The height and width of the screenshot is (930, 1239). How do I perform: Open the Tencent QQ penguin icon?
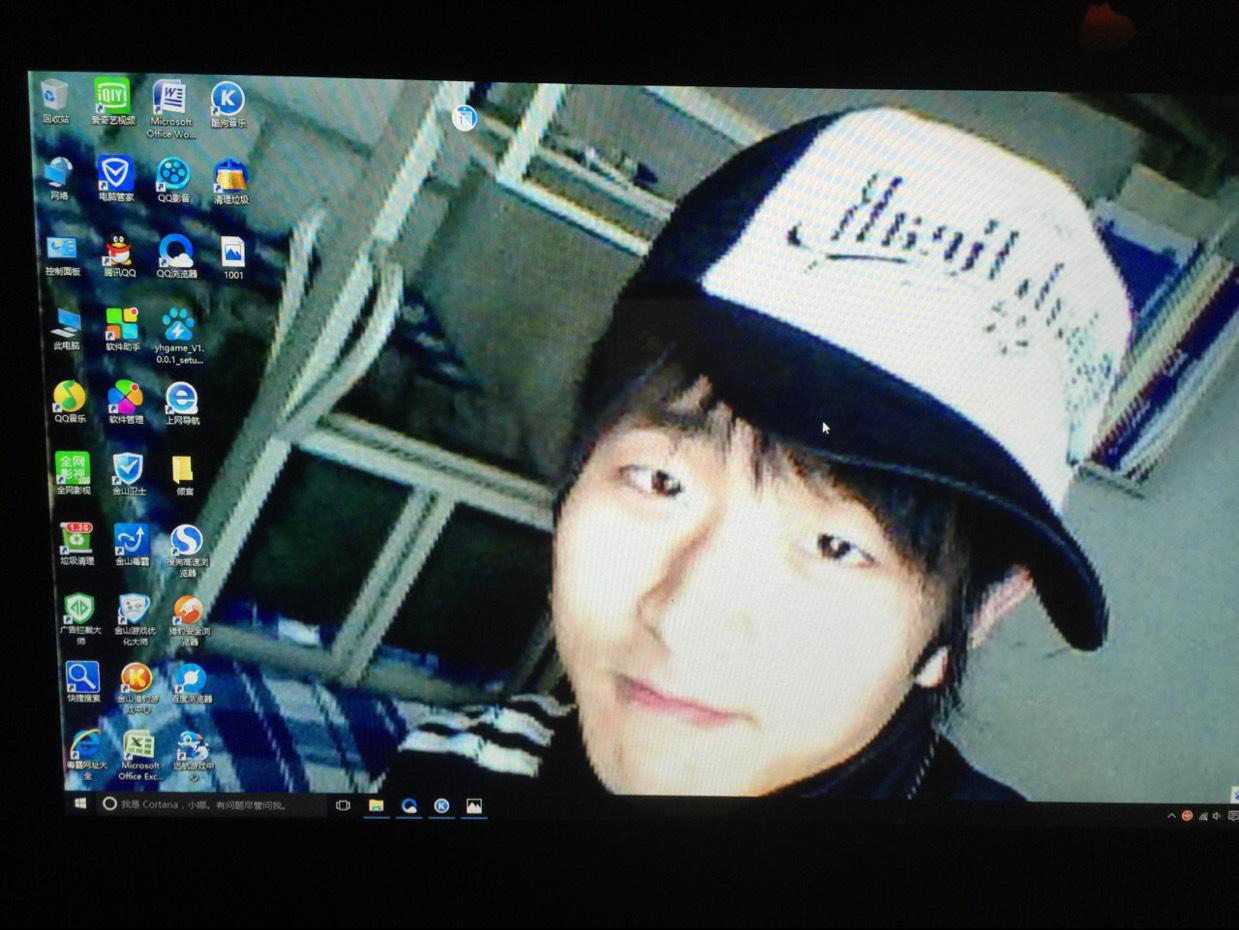(x=119, y=250)
